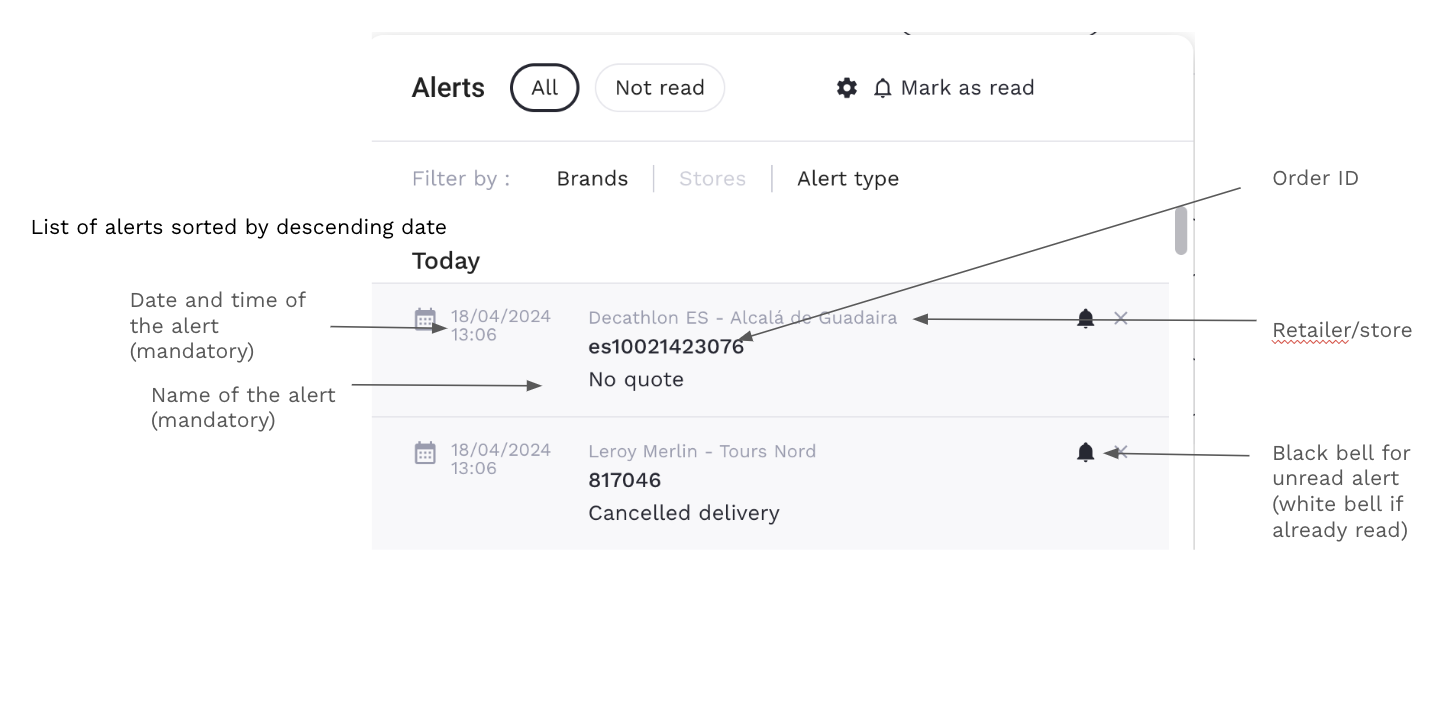Dismiss the Leroy Merlin alert
This screenshot has width=1450, height=710.
click(x=1123, y=452)
